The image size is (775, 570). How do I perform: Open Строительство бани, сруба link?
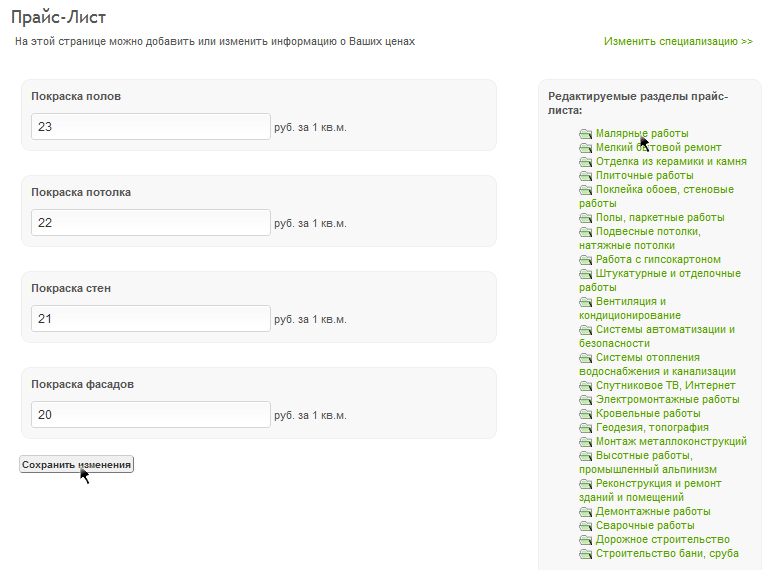click(x=666, y=553)
